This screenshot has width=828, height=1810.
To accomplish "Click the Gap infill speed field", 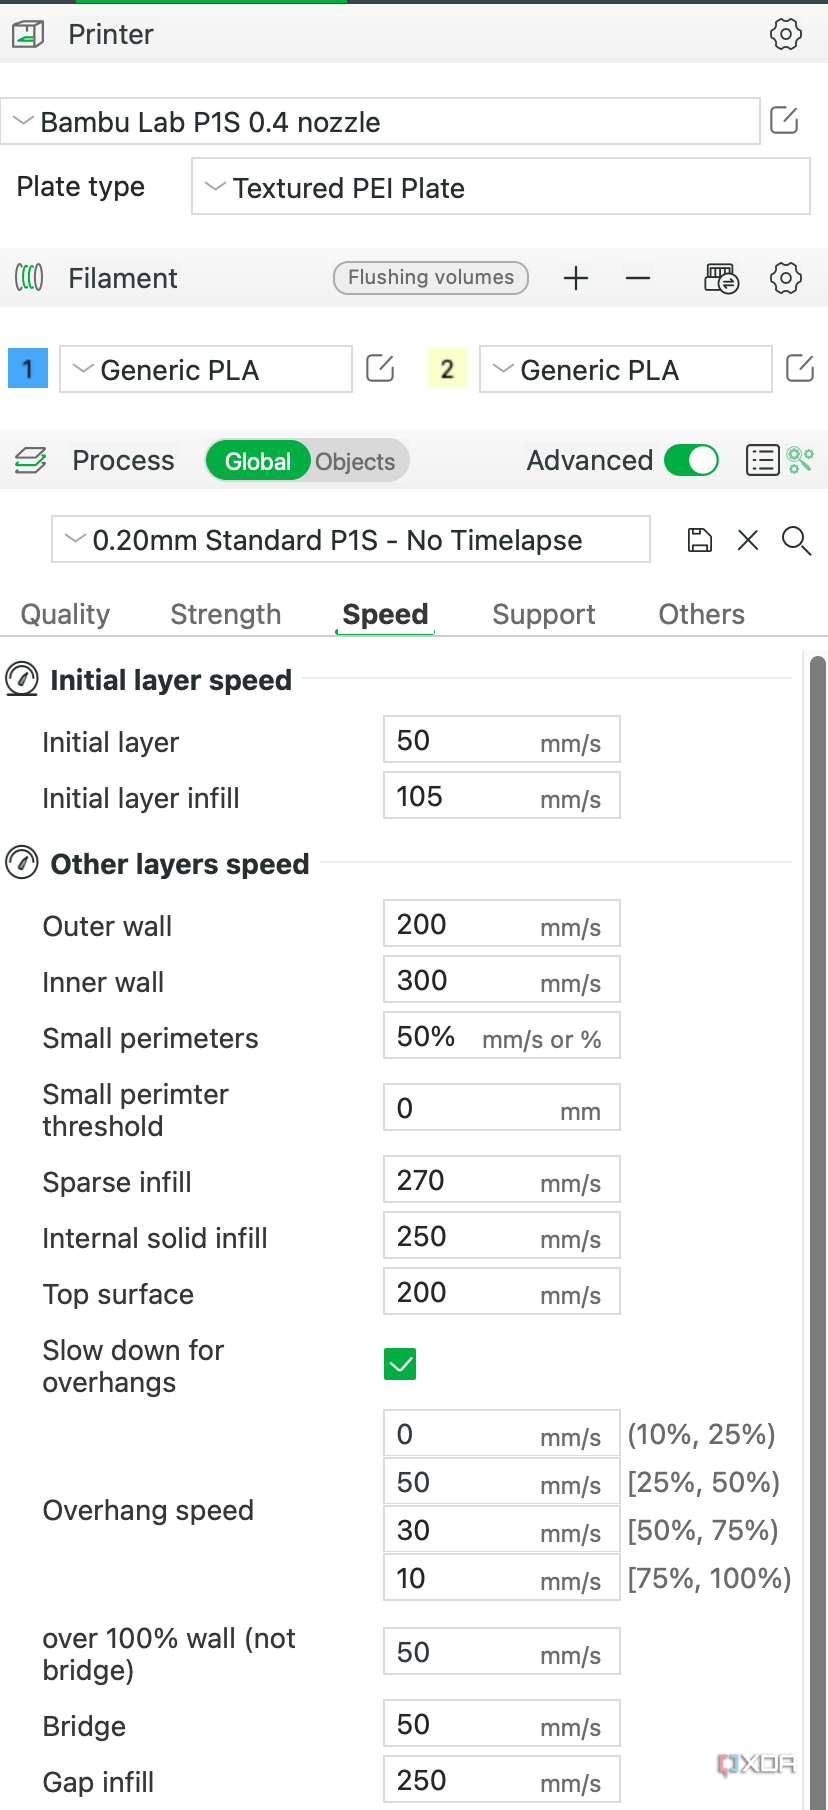I will coord(502,1780).
